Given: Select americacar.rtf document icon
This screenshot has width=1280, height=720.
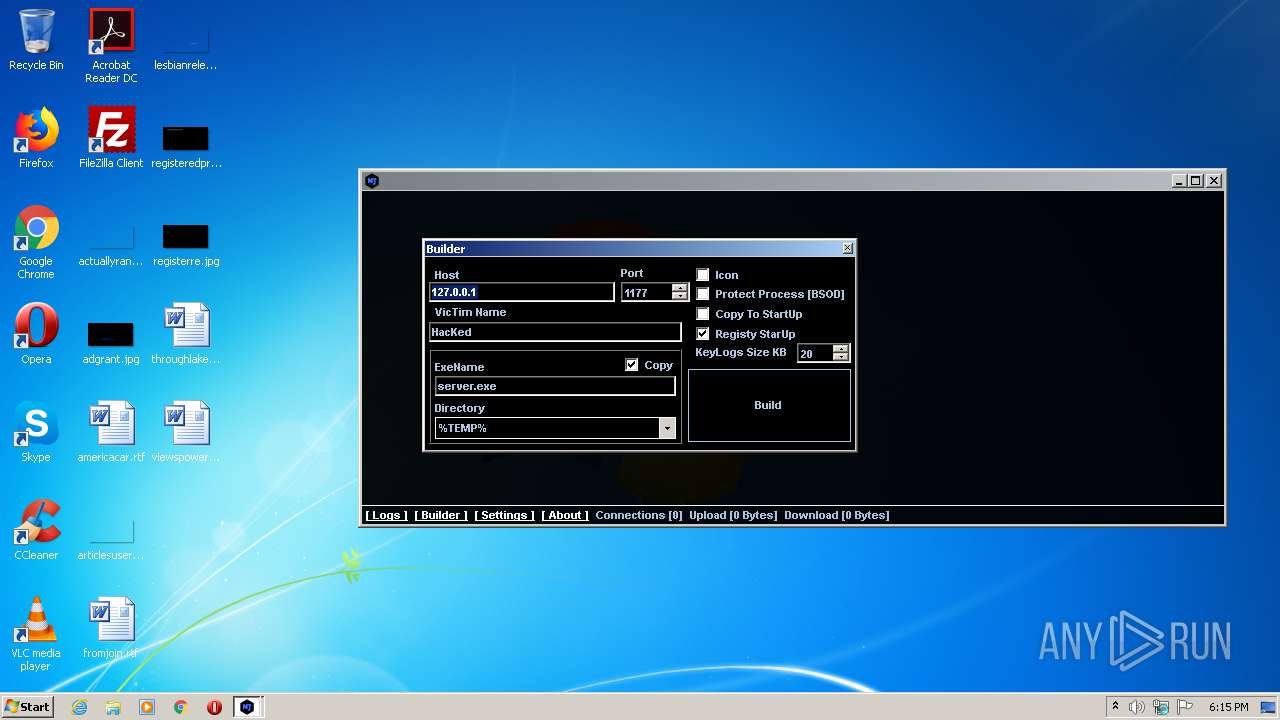Looking at the screenshot, I should pos(111,432).
